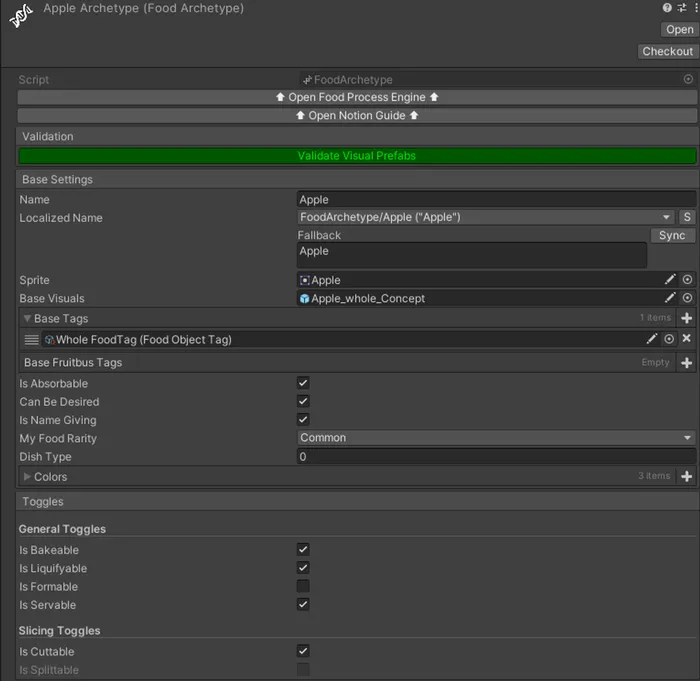Image resolution: width=700 pixels, height=681 pixels.
Task: Click the prefab cube icon of Apple_whole_Concept
Action: (x=304, y=299)
